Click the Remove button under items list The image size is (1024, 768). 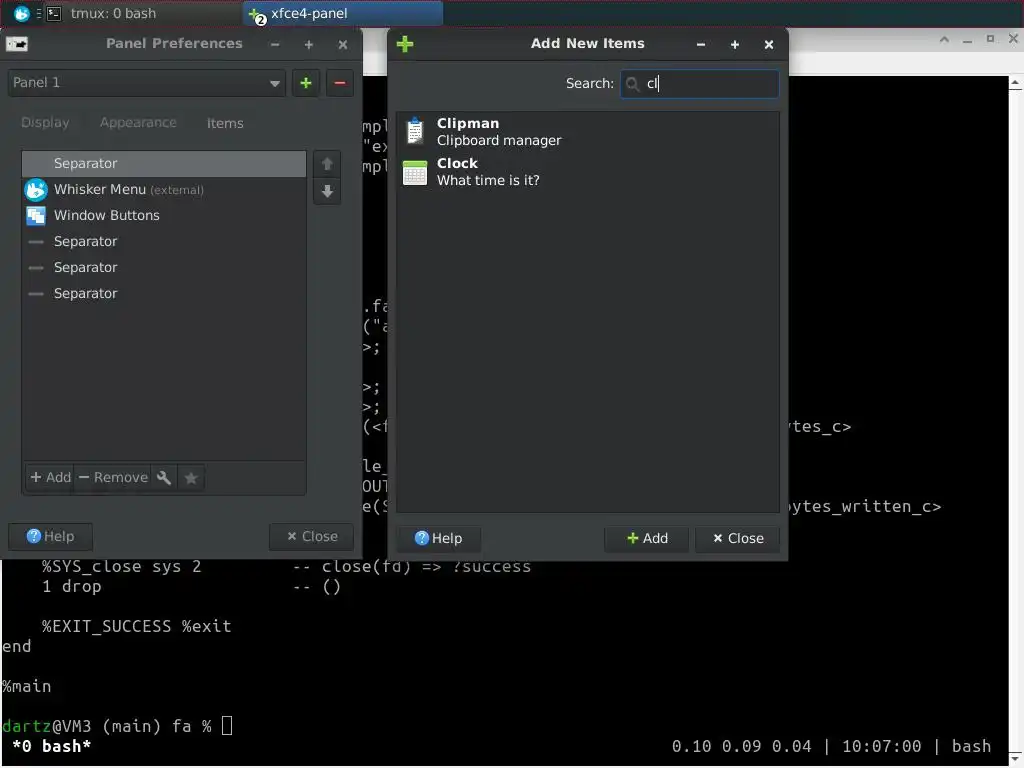[114, 478]
